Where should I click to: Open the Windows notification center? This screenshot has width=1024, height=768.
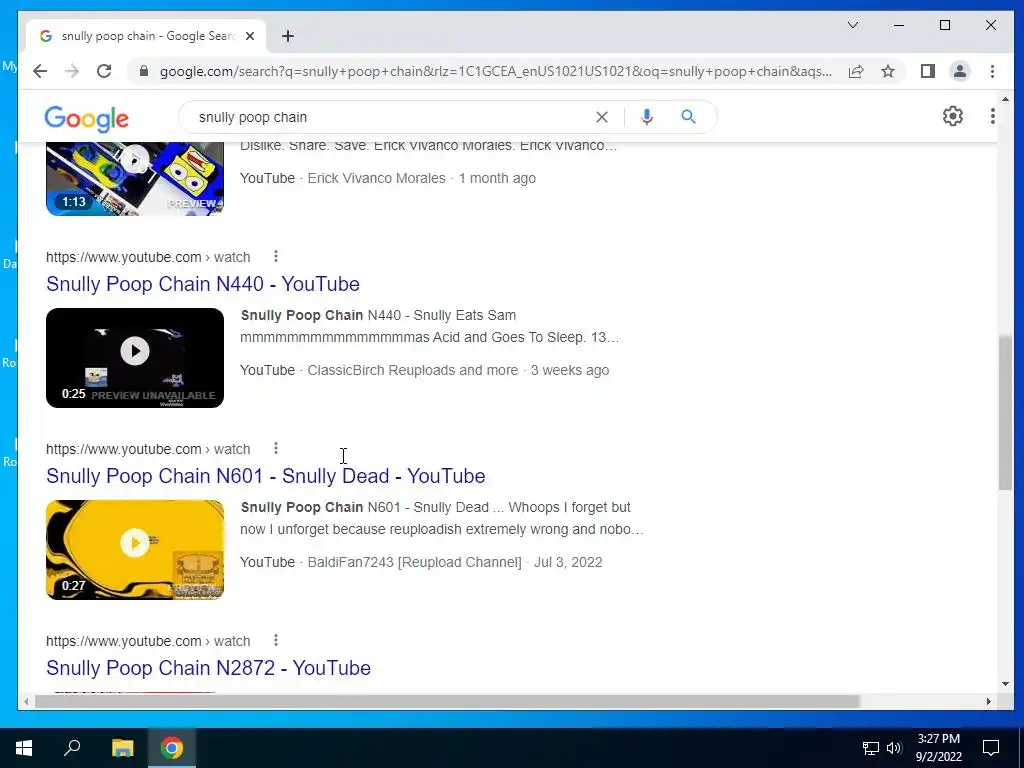[991, 748]
